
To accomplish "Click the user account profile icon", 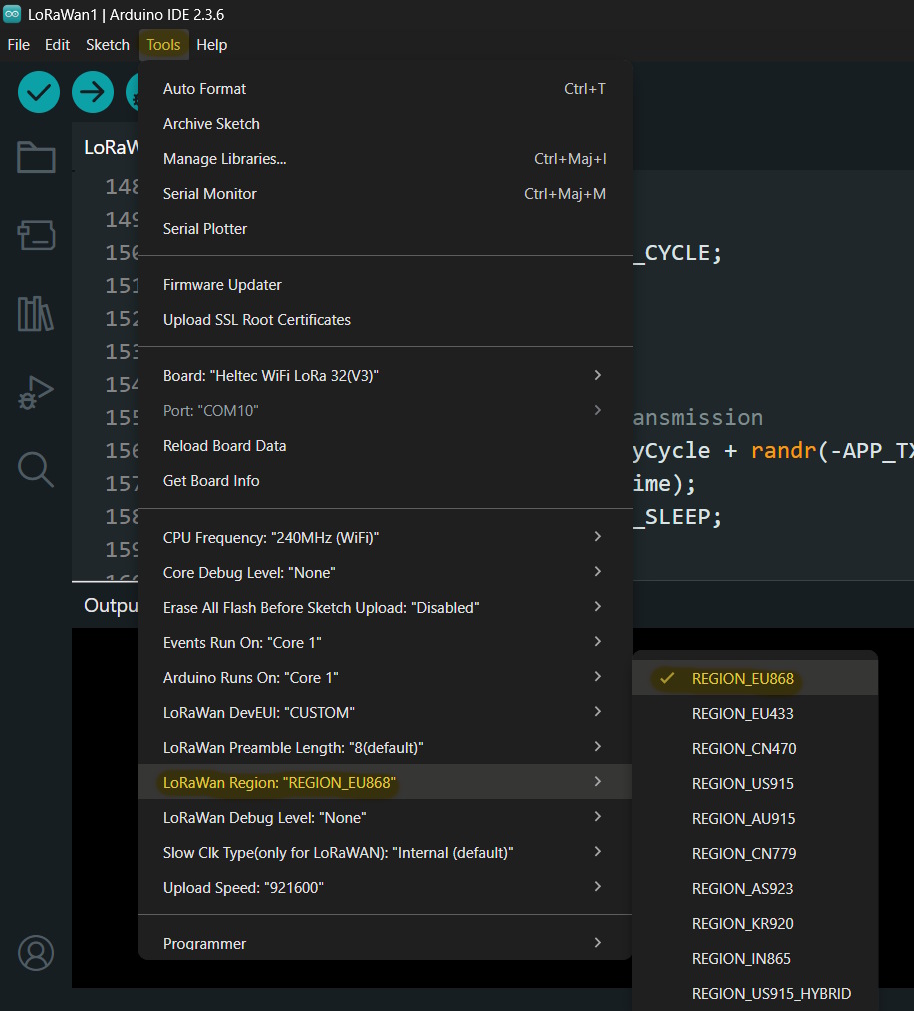I will tap(36, 953).
